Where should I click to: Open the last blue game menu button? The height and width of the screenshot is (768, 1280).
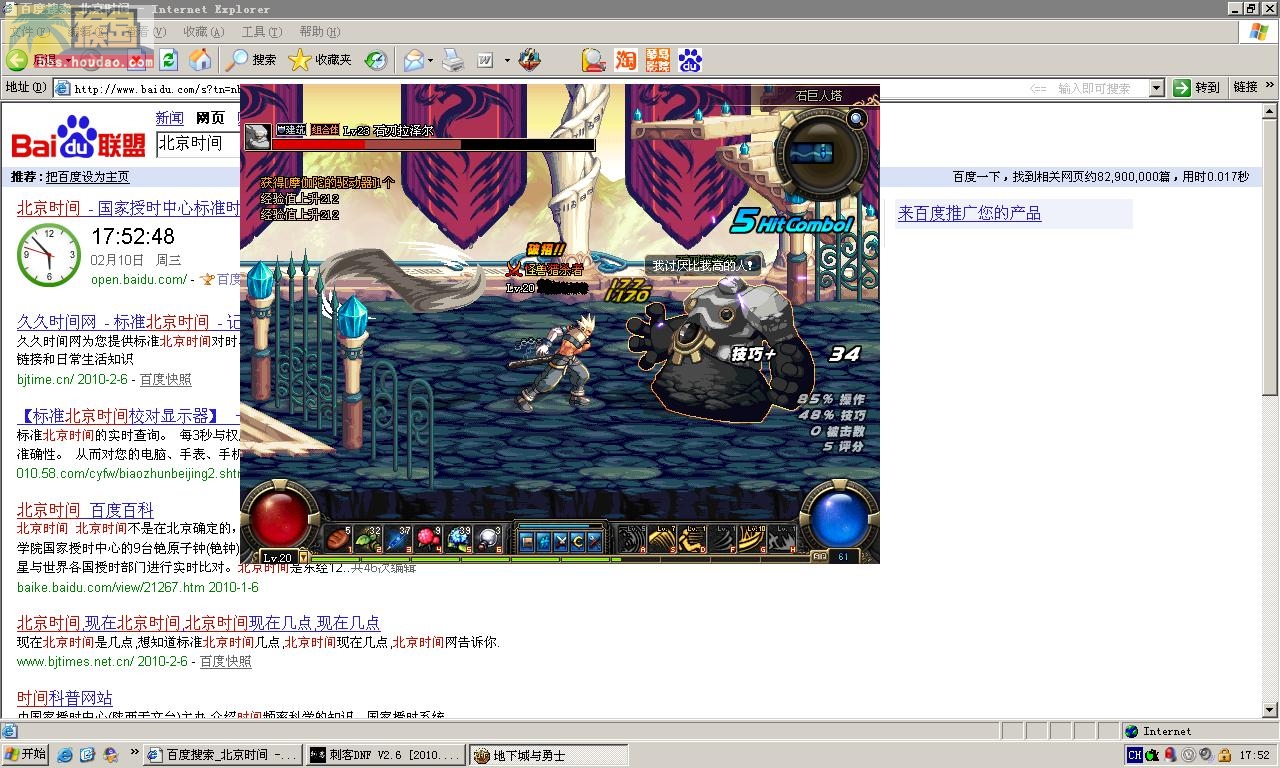tap(595, 541)
